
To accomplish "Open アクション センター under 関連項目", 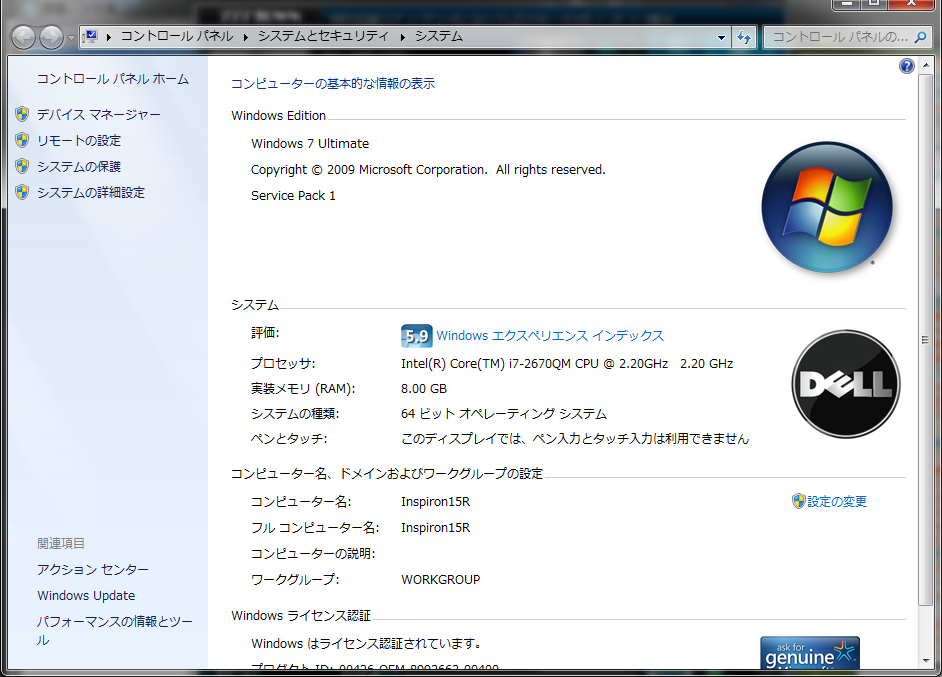I will [x=93, y=569].
